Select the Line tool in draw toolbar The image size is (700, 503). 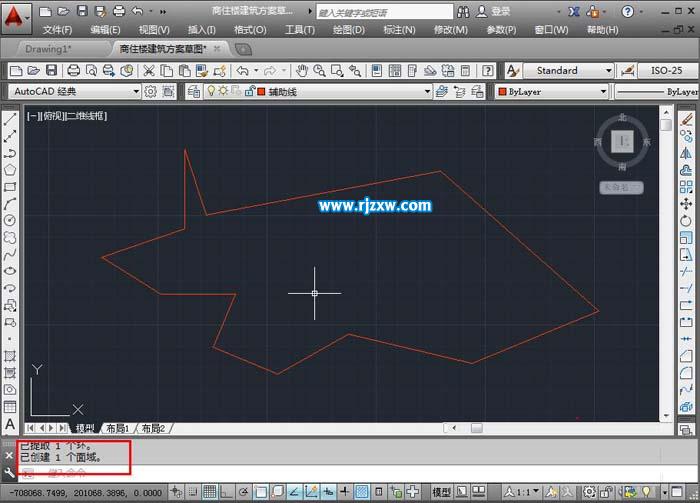coord(10,119)
